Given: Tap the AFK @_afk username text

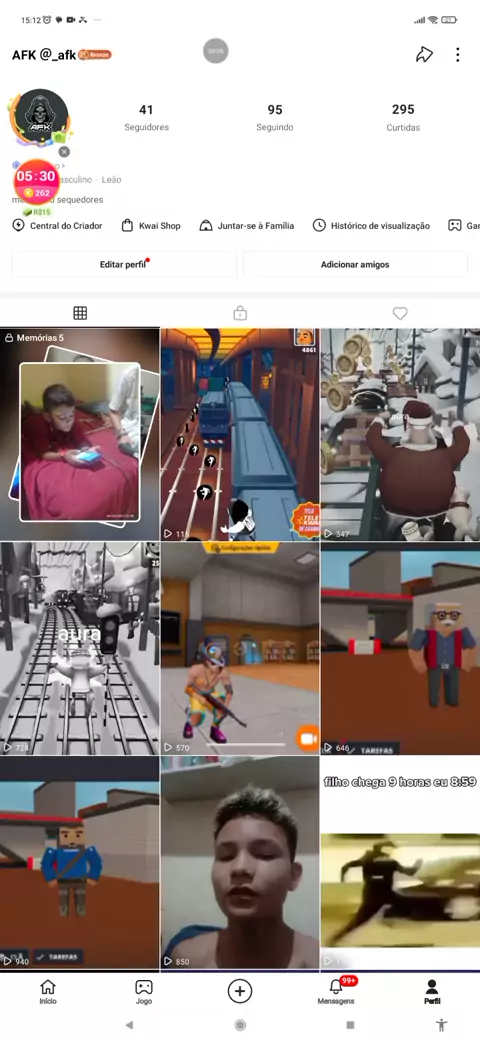Looking at the screenshot, I should [44, 55].
